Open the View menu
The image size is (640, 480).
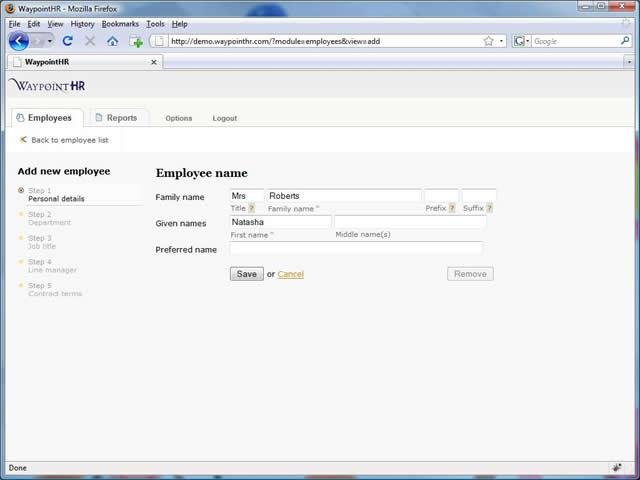55,24
